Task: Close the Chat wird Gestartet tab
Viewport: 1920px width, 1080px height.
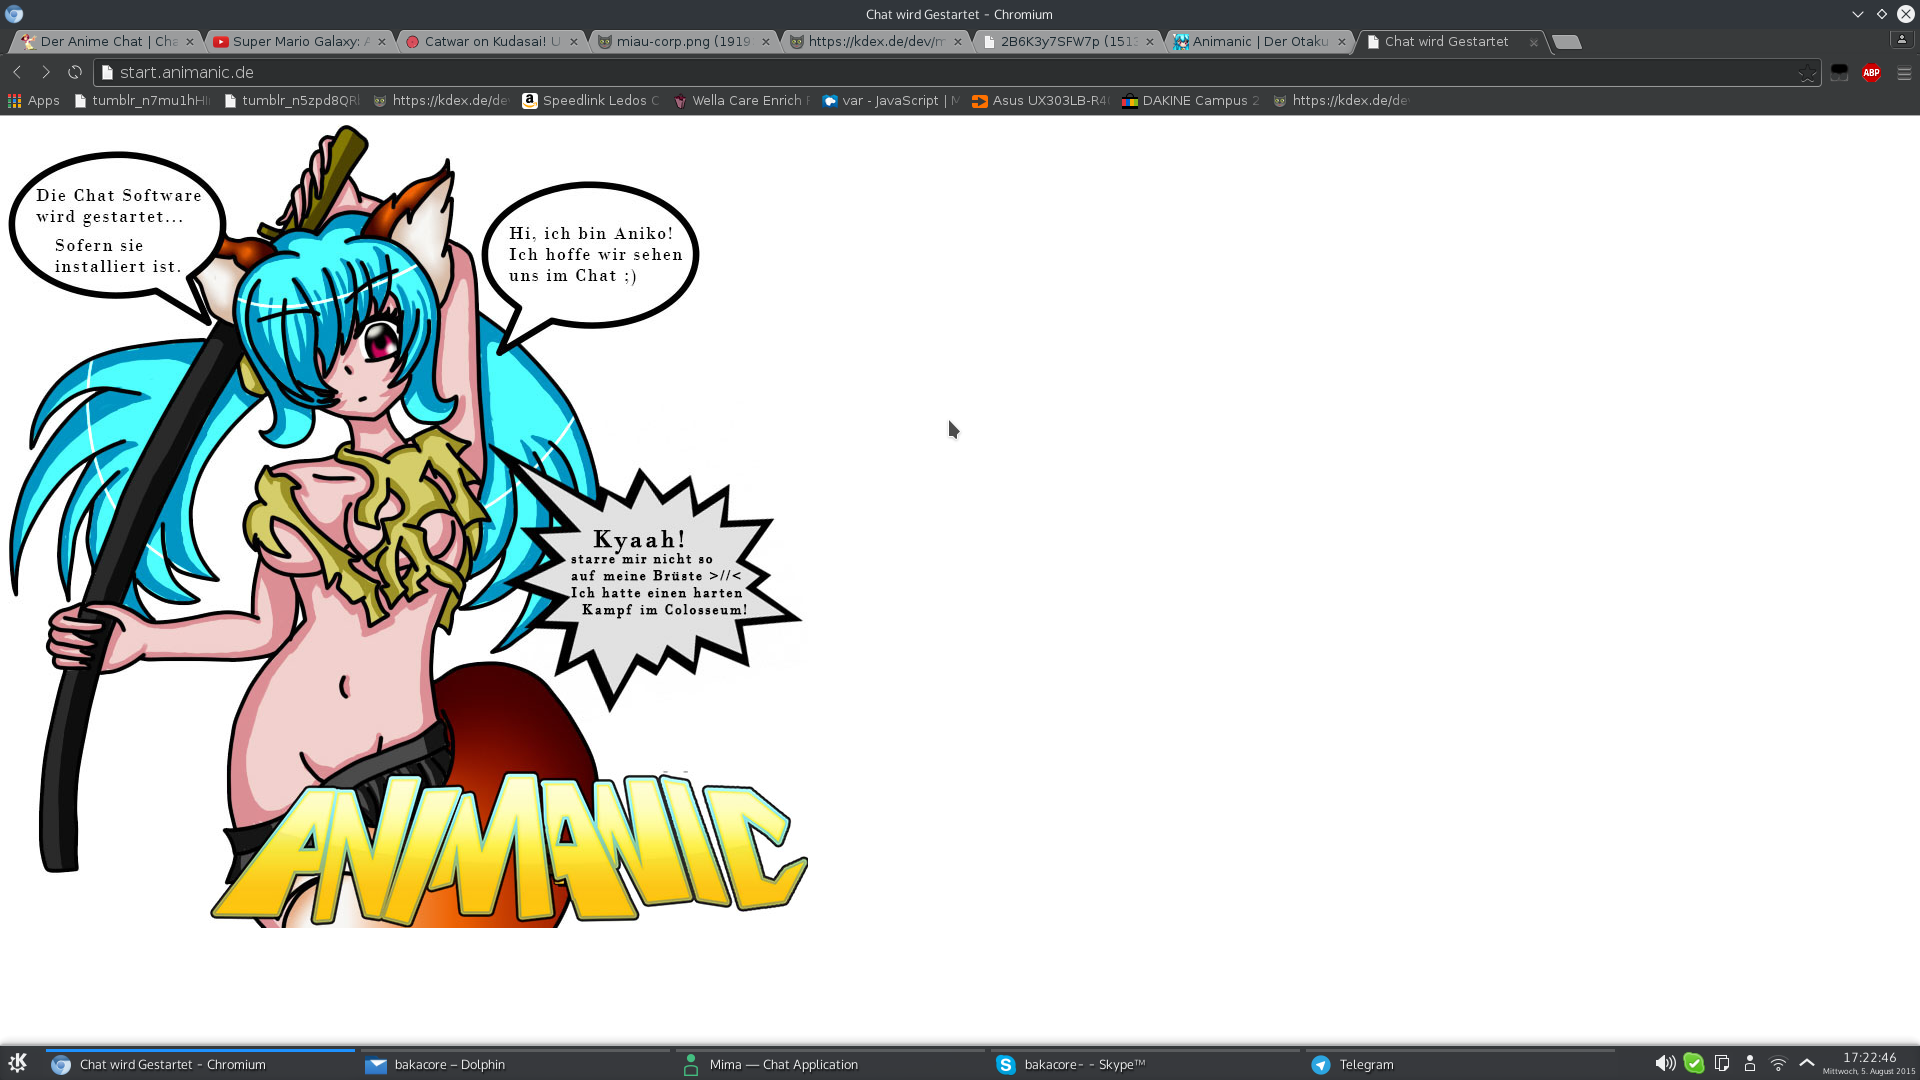Action: [1534, 42]
